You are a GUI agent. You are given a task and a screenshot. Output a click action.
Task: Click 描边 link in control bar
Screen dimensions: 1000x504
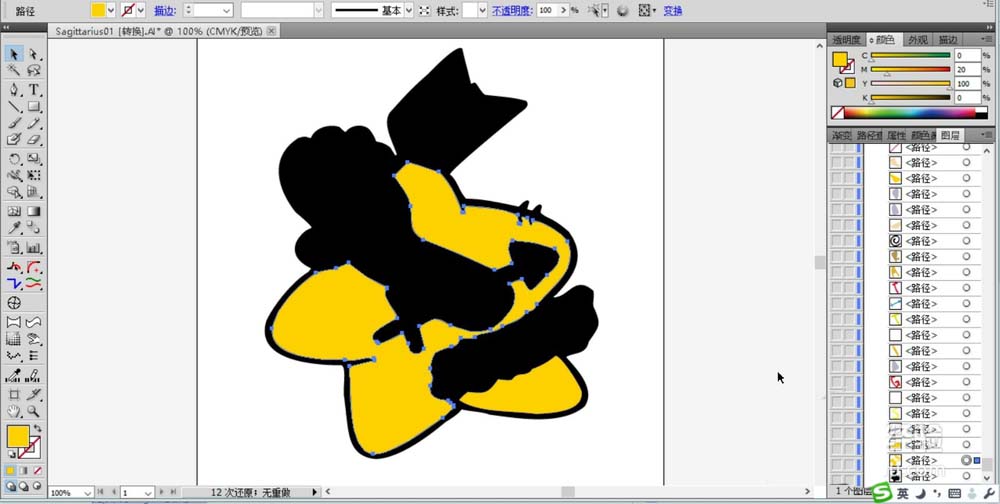(165, 11)
